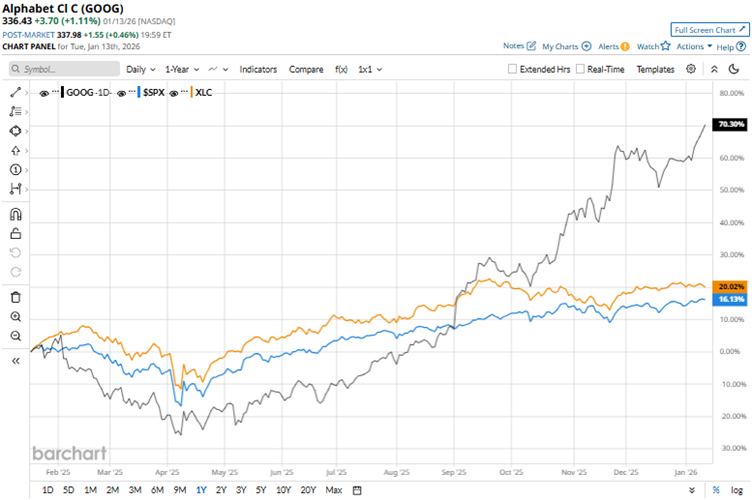Open the custom date range calendar
752x500 pixels.
point(357,490)
